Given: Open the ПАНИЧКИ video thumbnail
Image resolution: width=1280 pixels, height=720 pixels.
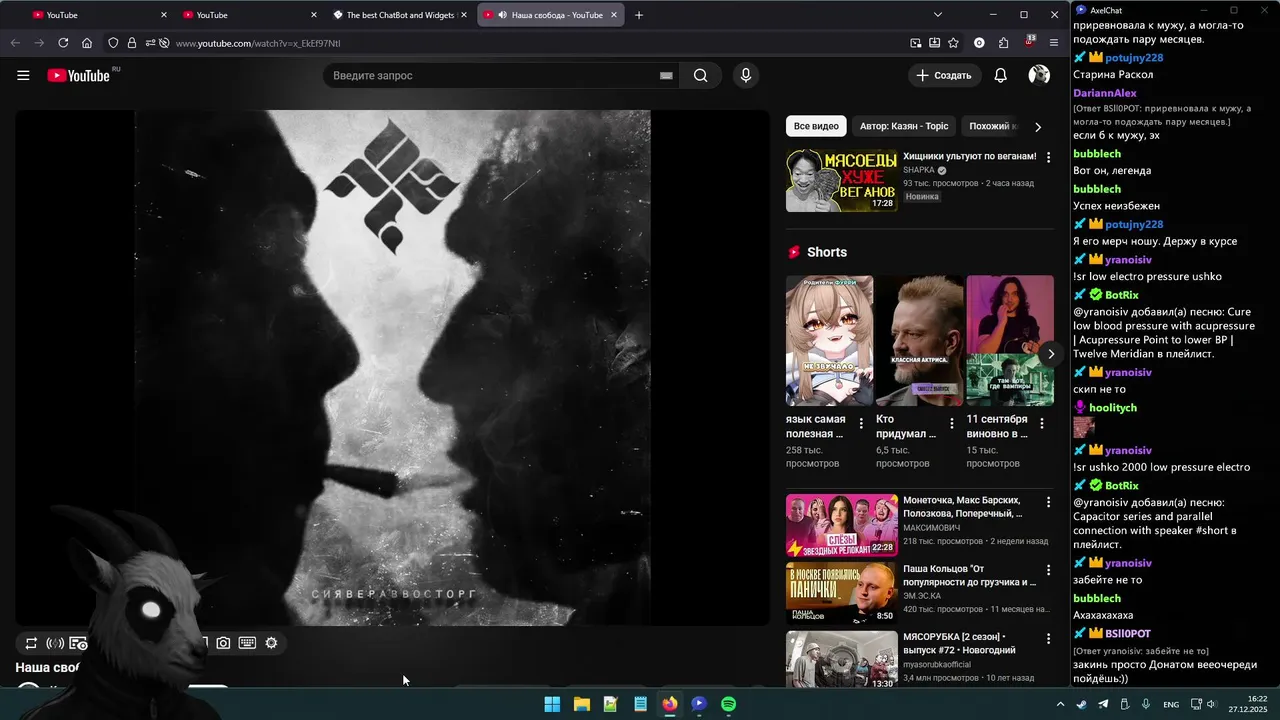Looking at the screenshot, I should 842,593.
